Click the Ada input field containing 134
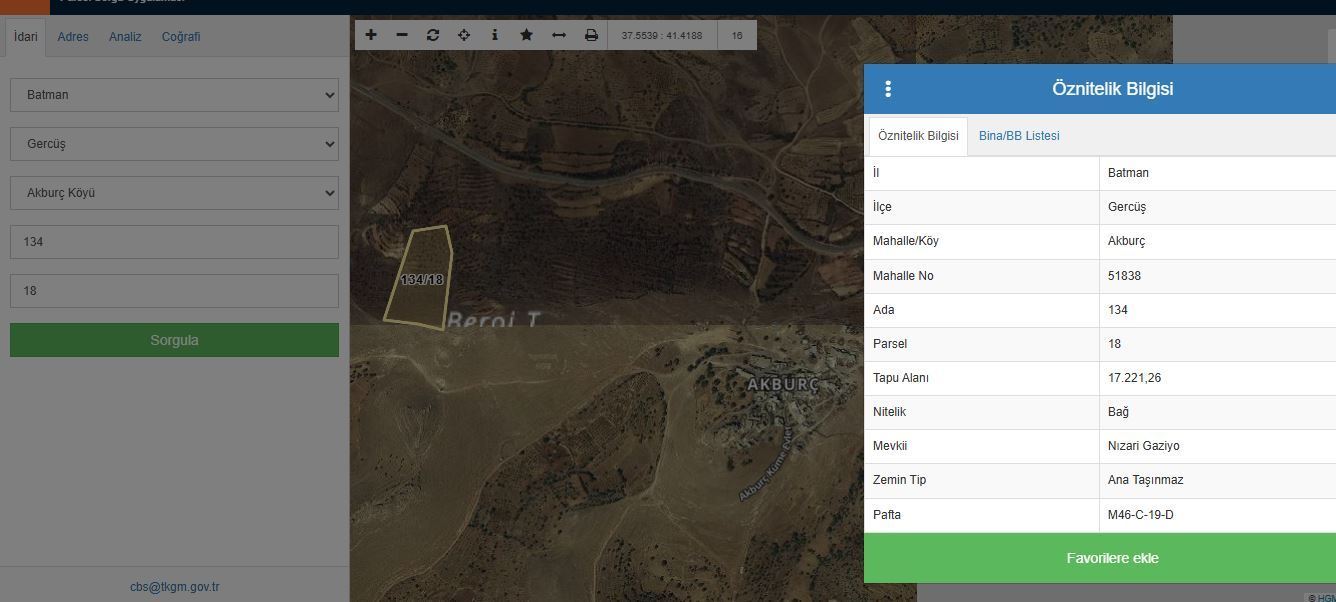The image size is (1336, 602). click(174, 242)
